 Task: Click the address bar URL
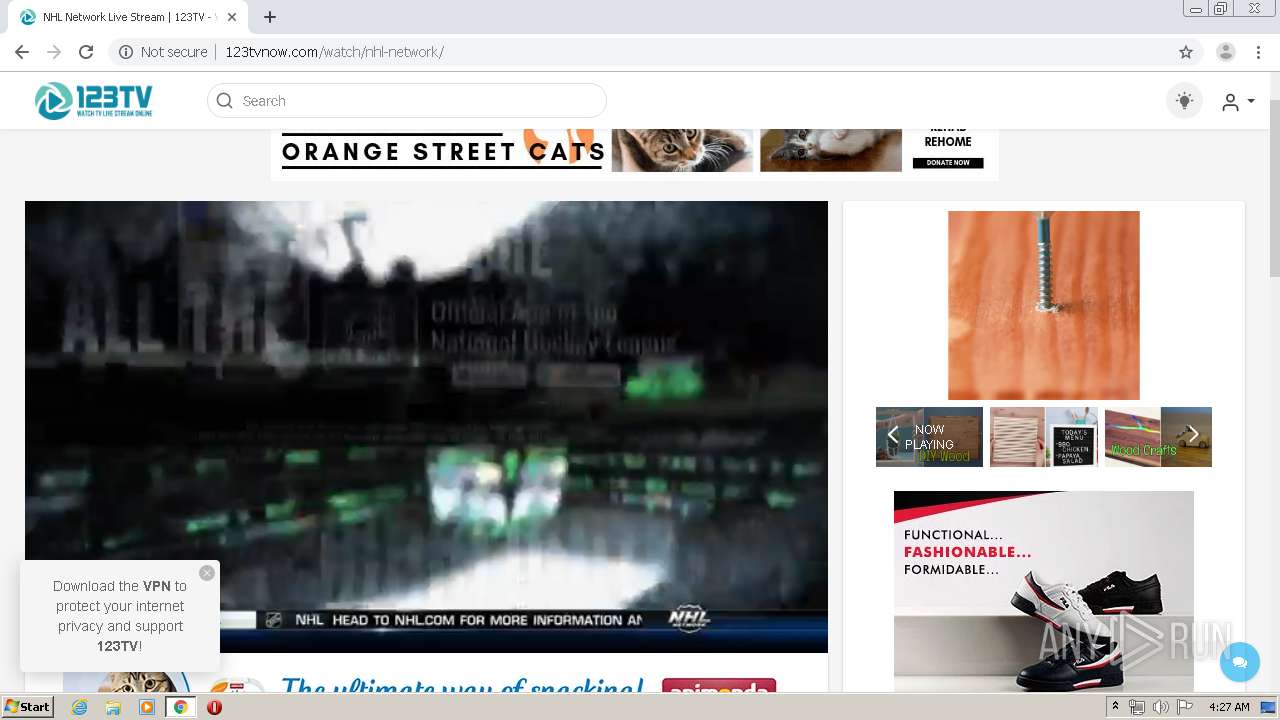(x=334, y=52)
